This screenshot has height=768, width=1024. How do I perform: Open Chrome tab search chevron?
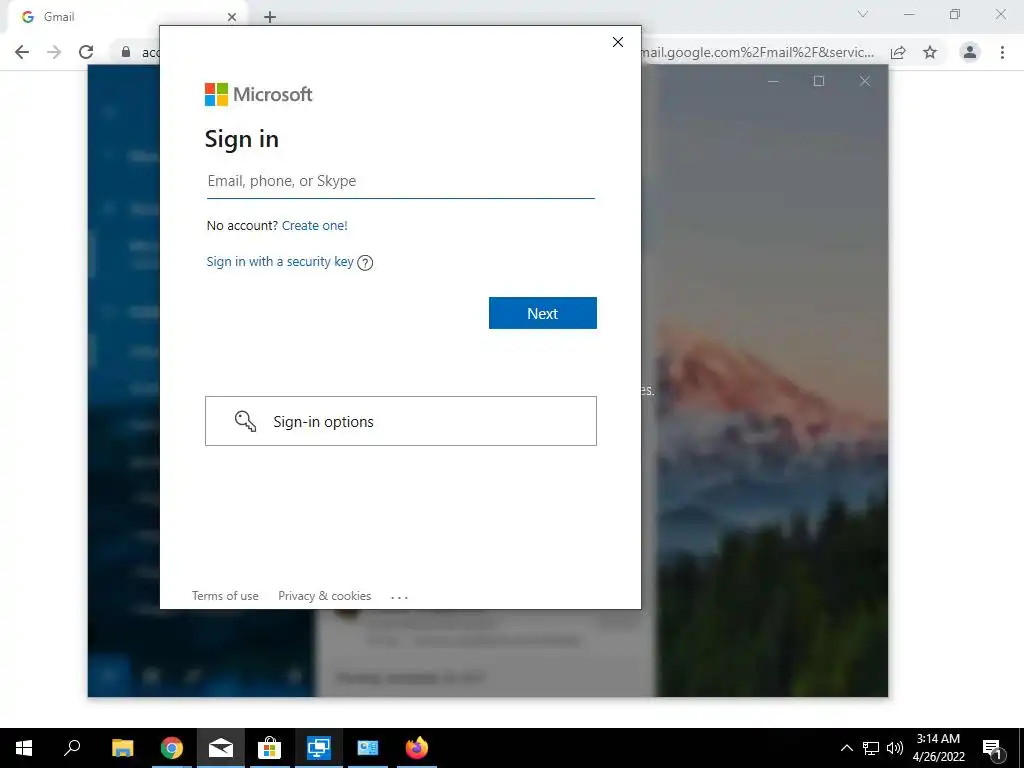(863, 14)
